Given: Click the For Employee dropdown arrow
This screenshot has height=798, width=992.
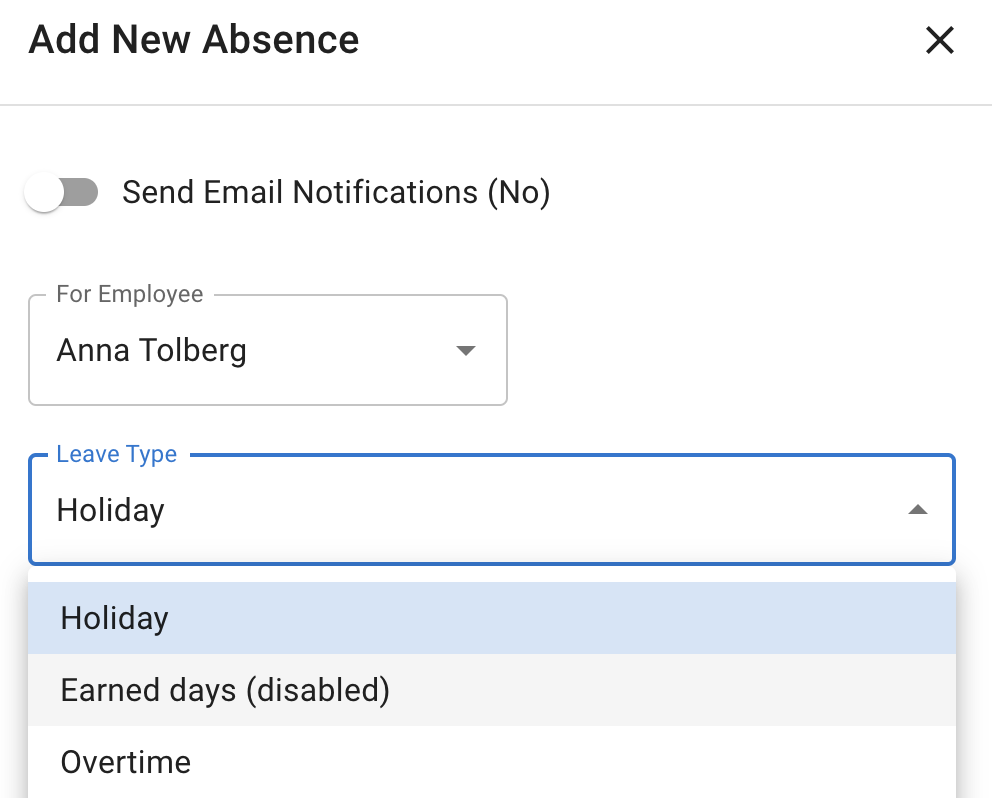Looking at the screenshot, I should 465,350.
